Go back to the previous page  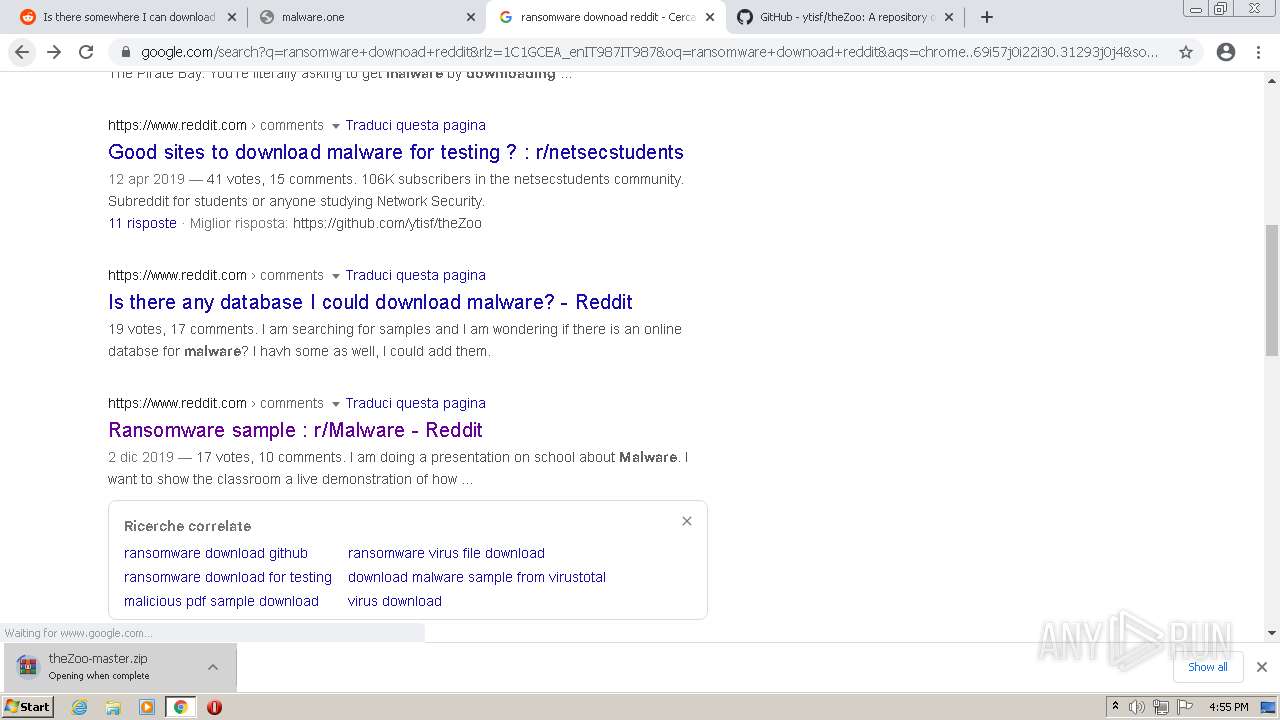(22, 52)
